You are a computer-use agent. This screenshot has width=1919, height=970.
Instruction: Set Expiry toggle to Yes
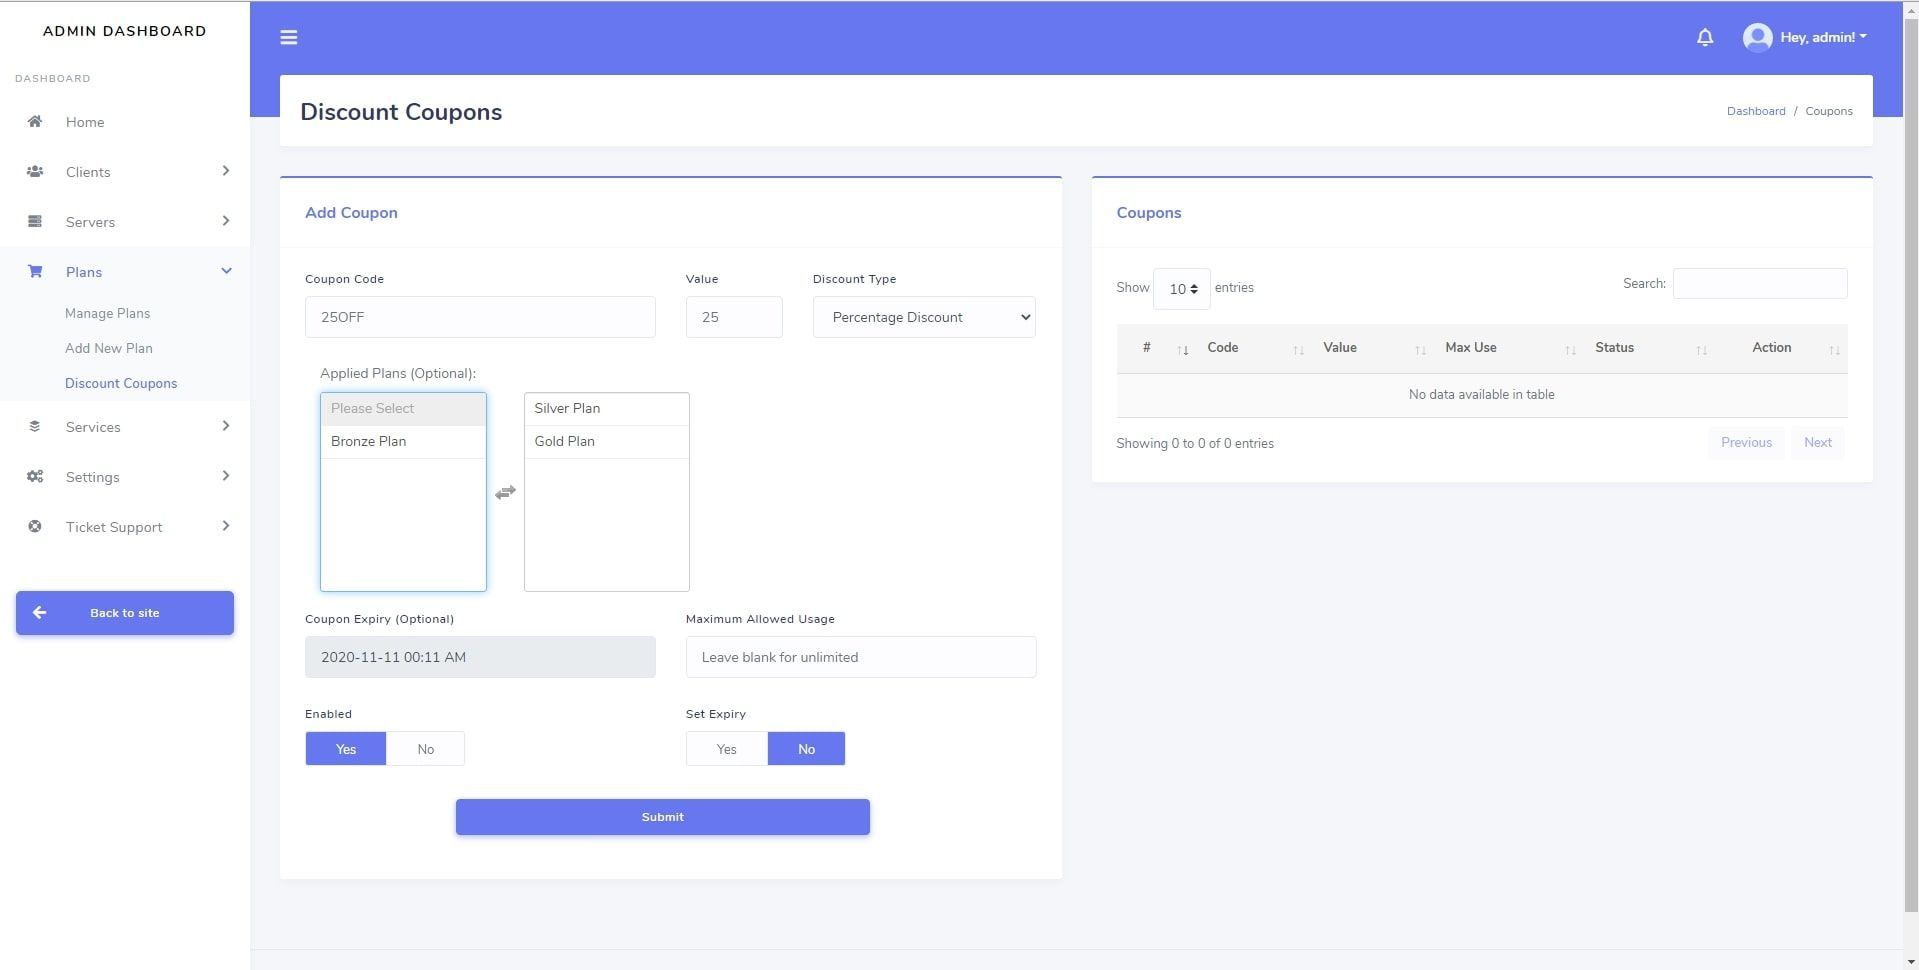(726, 749)
